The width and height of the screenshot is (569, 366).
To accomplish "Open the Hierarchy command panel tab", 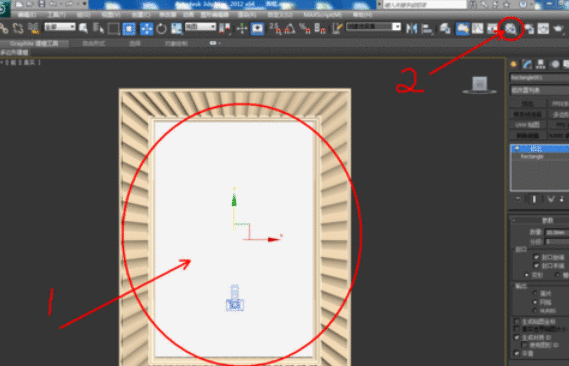I will pyautogui.click(x=541, y=65).
